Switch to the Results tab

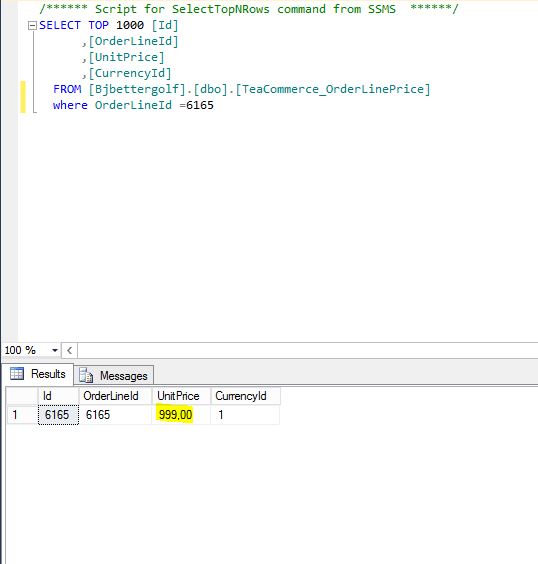pyautogui.click(x=38, y=374)
